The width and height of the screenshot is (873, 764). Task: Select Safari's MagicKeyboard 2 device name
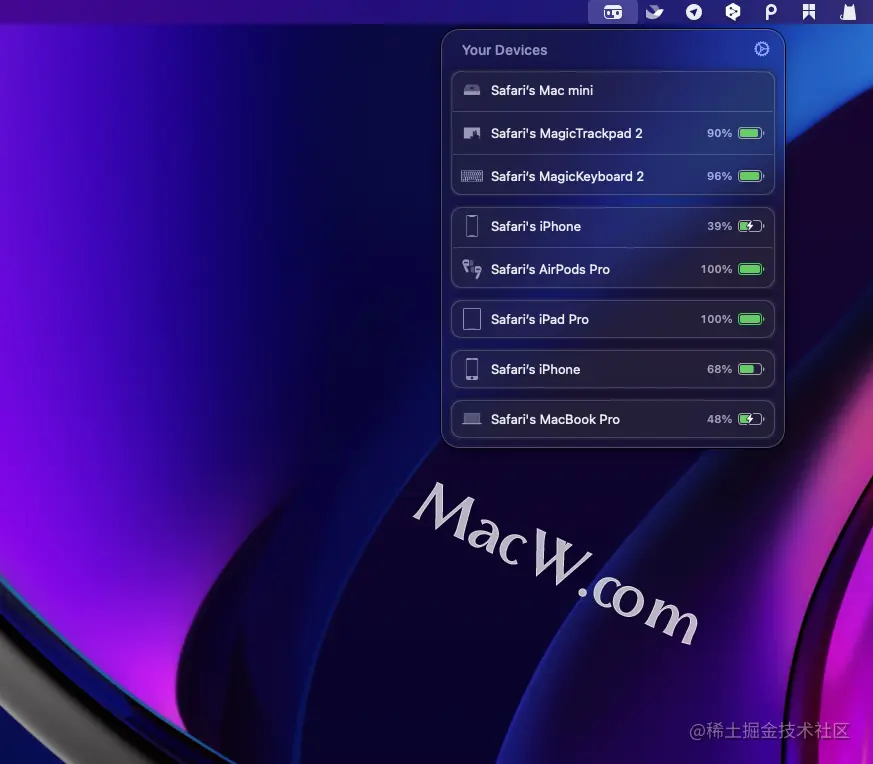pos(567,176)
